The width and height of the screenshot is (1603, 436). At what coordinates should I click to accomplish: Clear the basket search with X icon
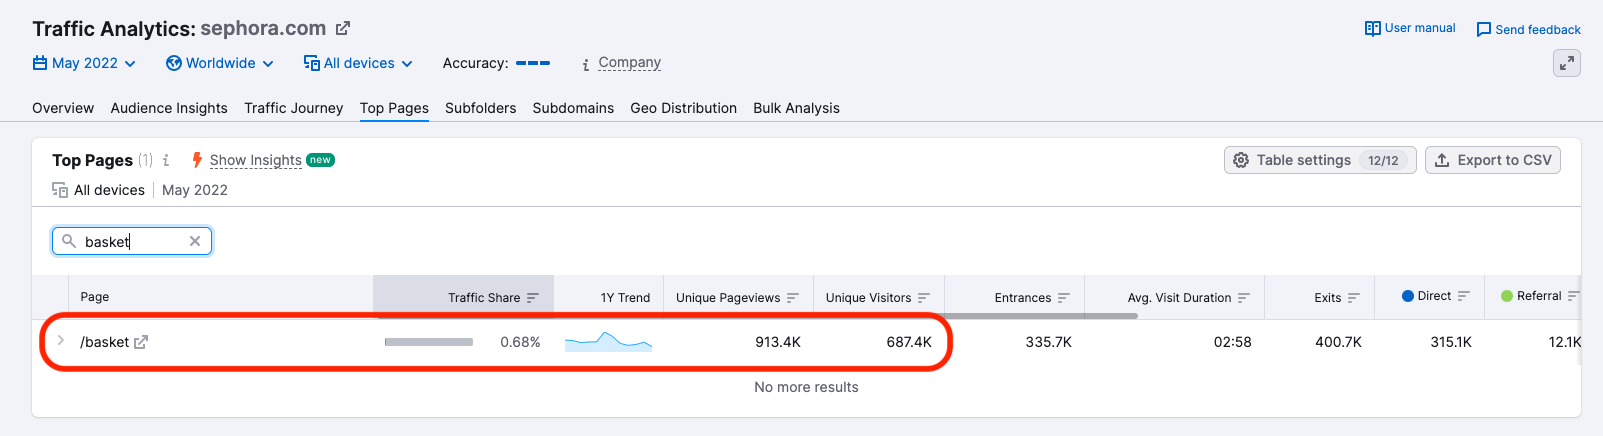(195, 241)
